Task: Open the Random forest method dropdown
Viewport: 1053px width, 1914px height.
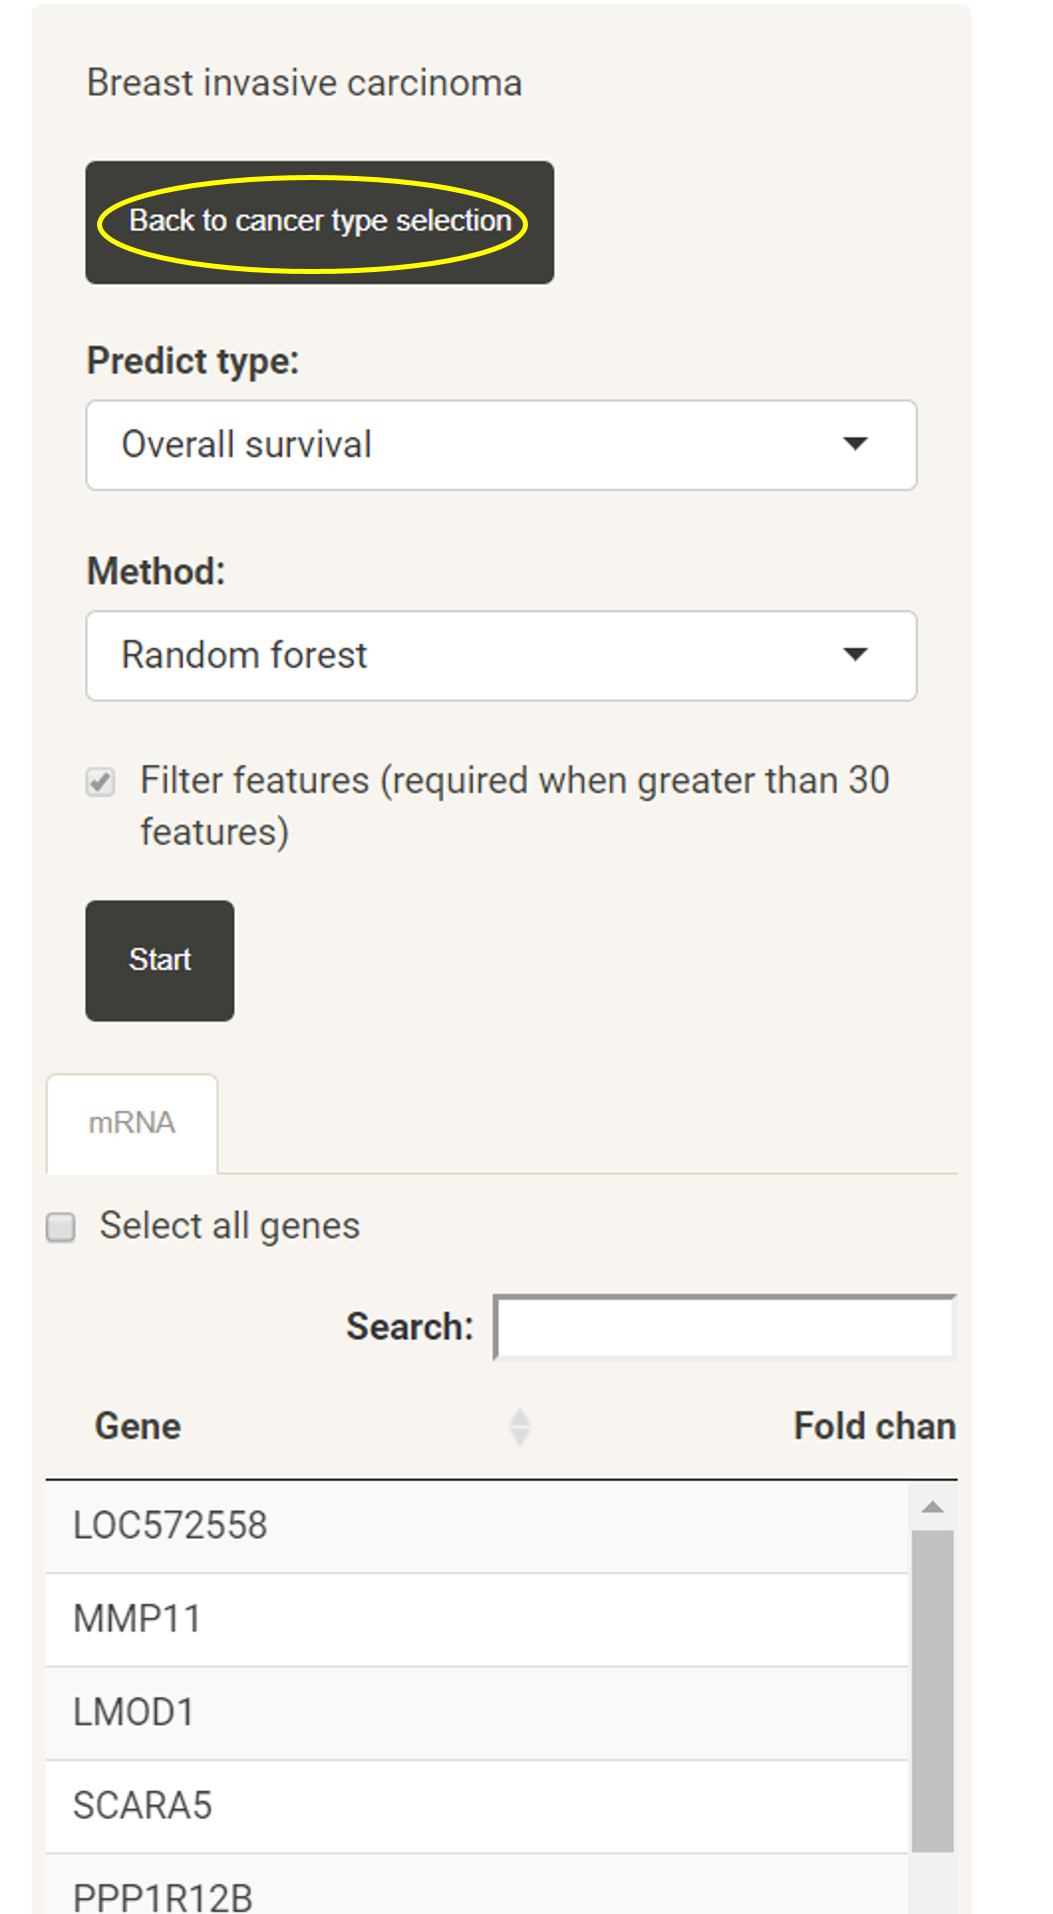Action: [501, 656]
